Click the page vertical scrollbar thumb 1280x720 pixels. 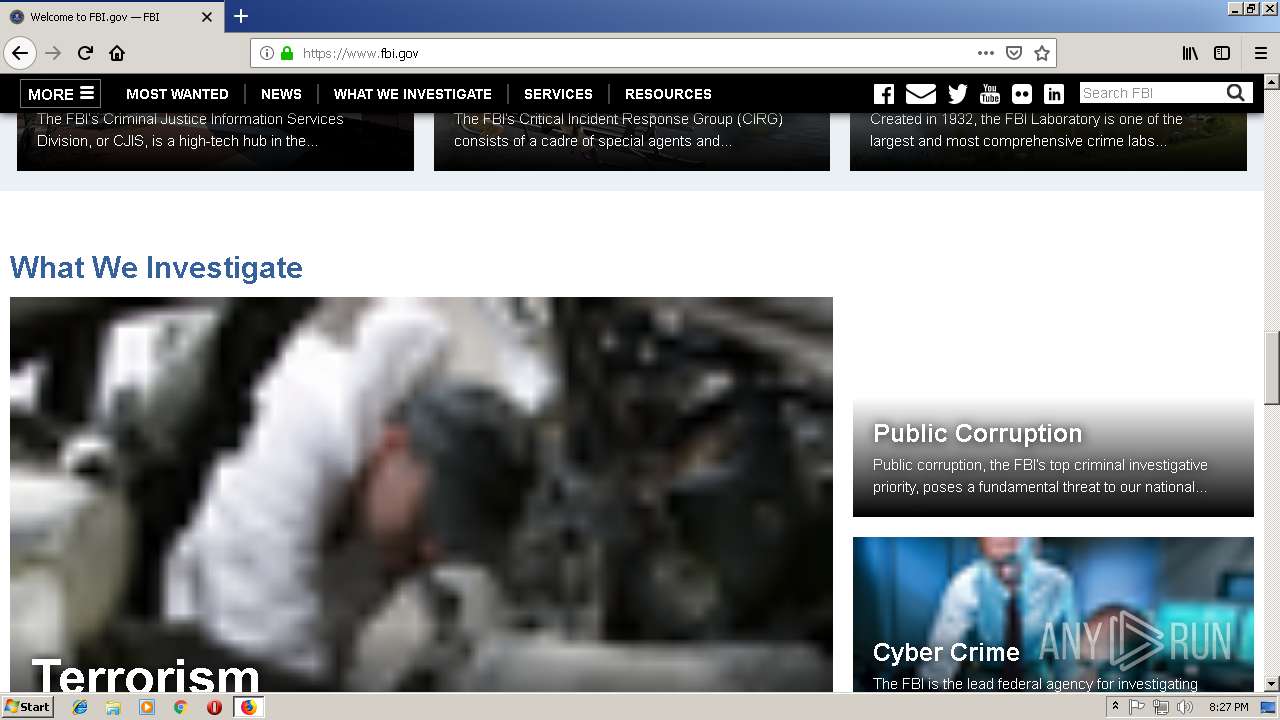pyautogui.click(x=1272, y=367)
